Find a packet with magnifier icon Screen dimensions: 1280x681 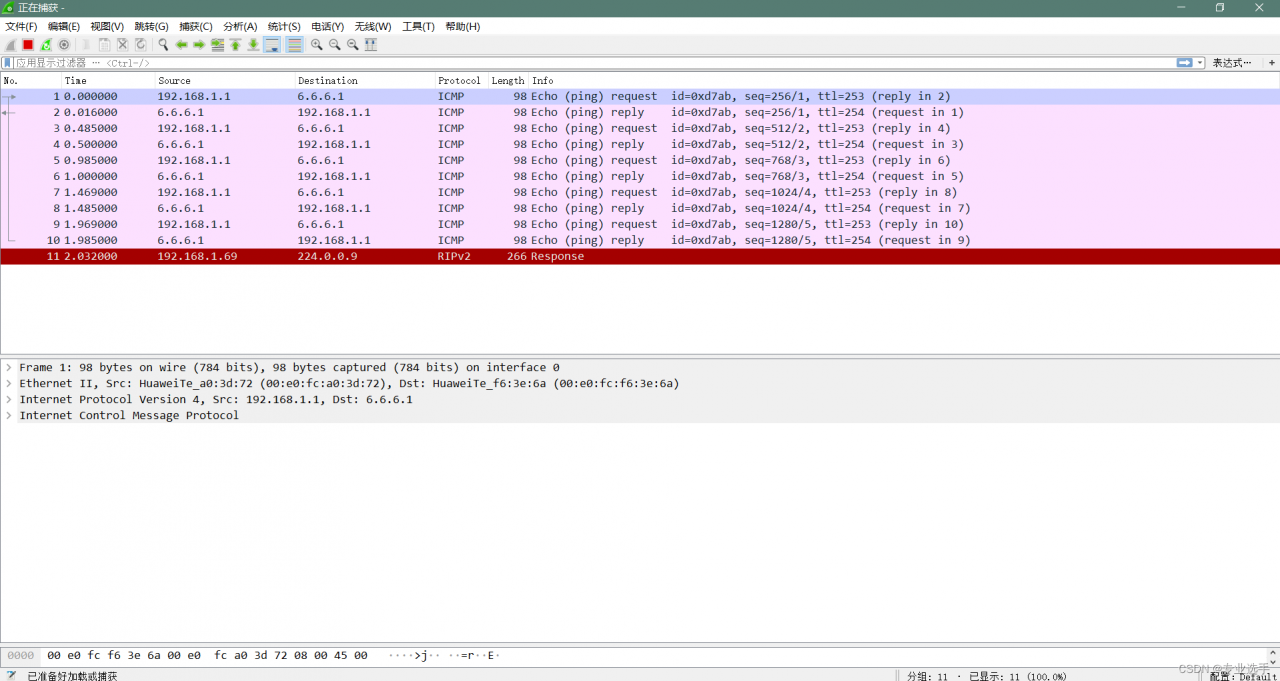pos(163,45)
